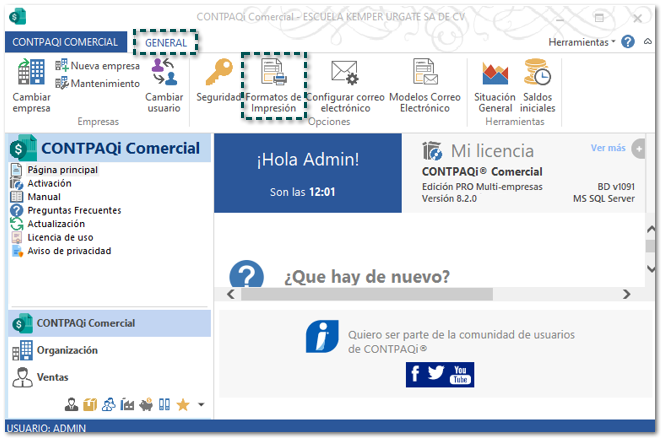This screenshot has height=441, width=664.
Task: Click the horizontal scrollbar thumb
Action: coord(367,294)
